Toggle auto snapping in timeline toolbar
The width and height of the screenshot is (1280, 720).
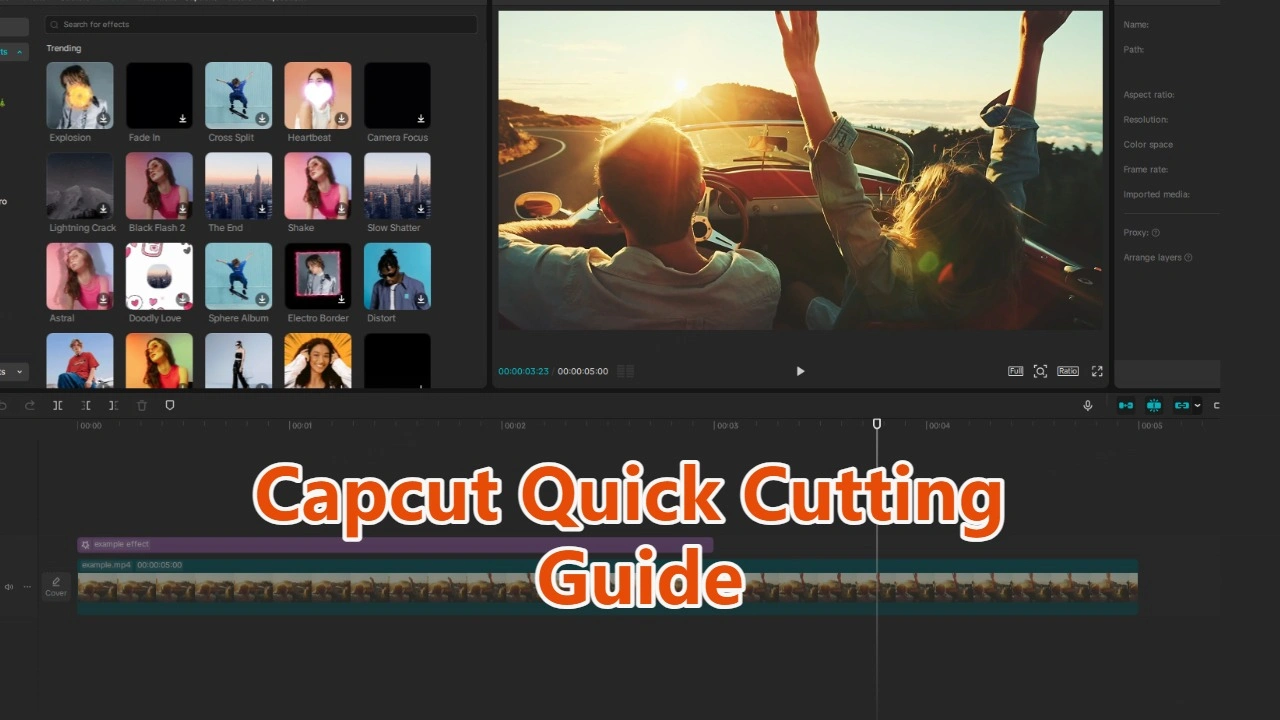coord(1154,405)
